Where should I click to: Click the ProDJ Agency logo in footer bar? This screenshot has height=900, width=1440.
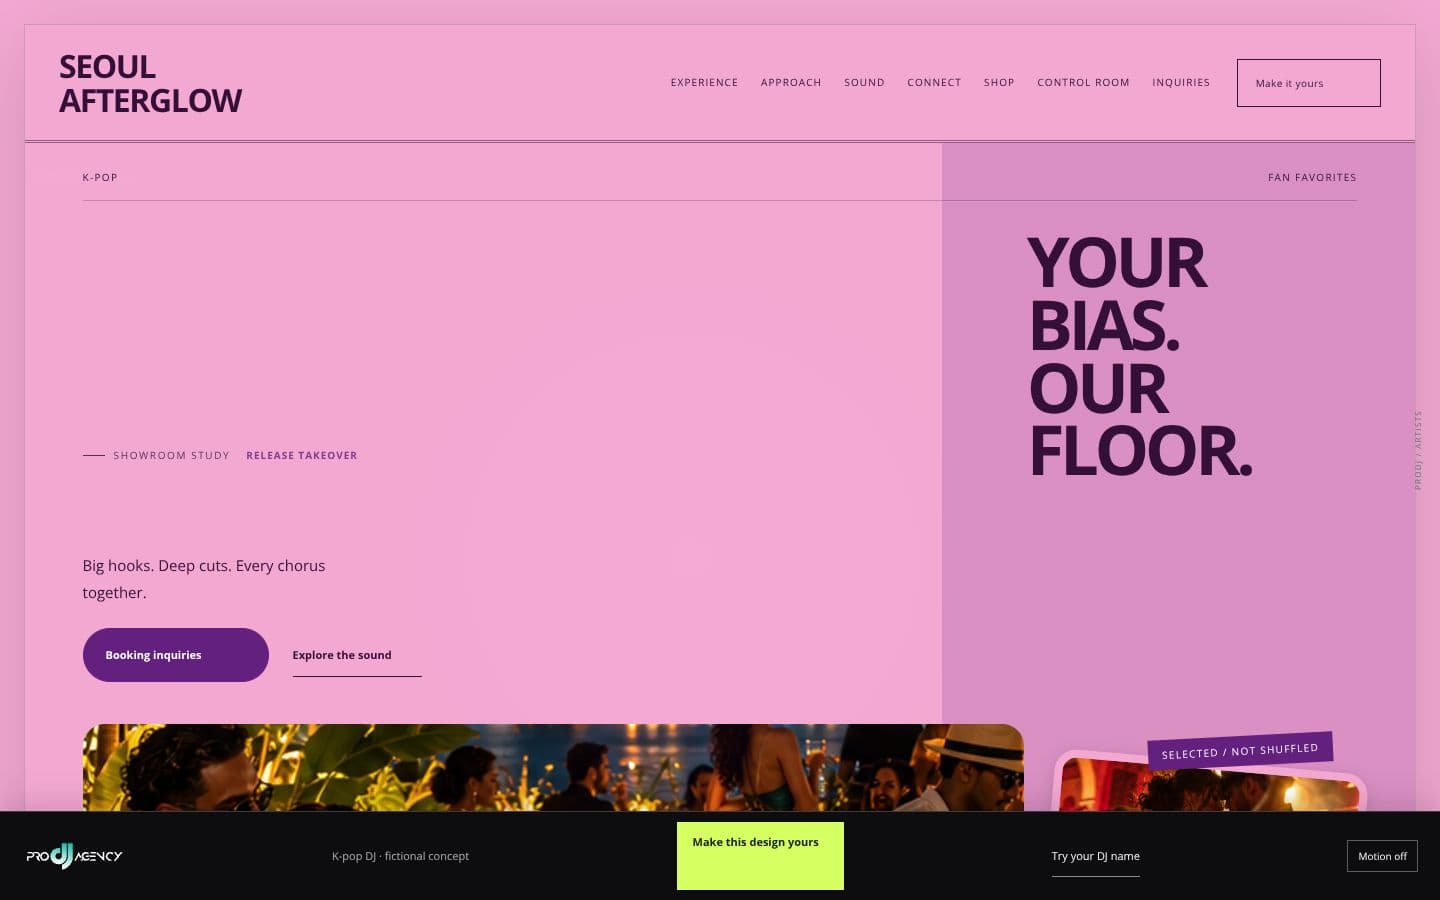[x=74, y=856]
